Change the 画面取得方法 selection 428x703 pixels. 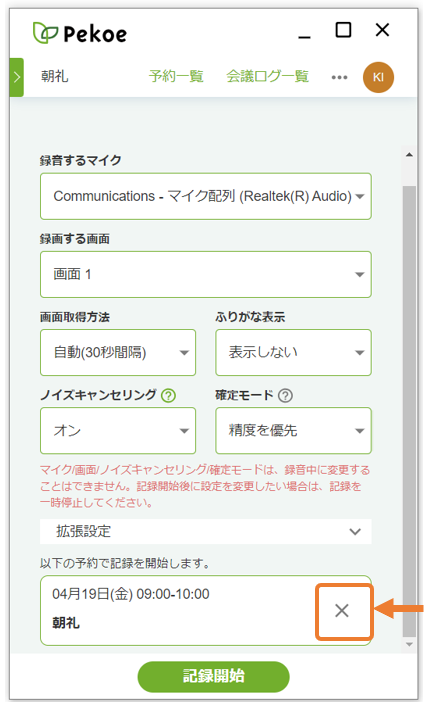coord(118,352)
